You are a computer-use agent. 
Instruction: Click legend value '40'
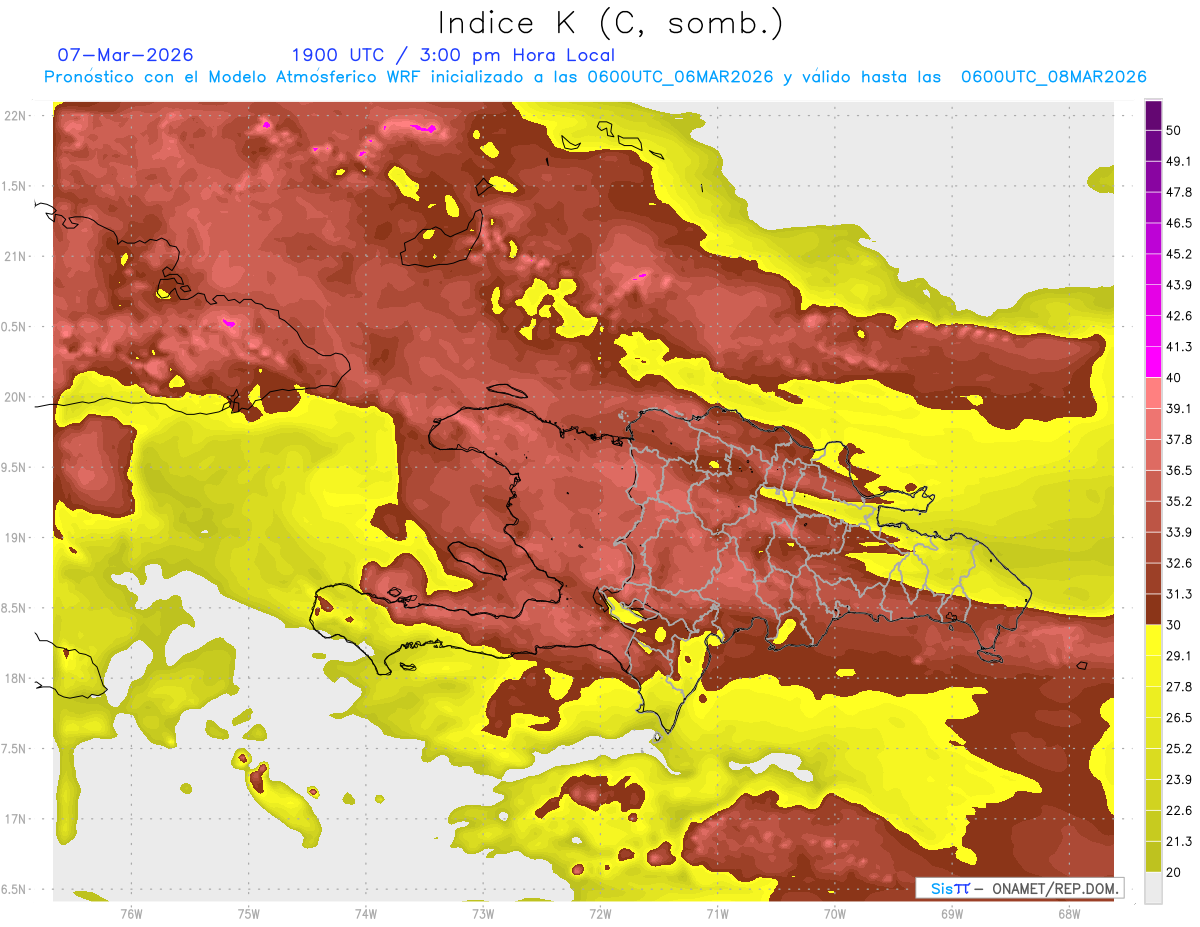(1176, 377)
